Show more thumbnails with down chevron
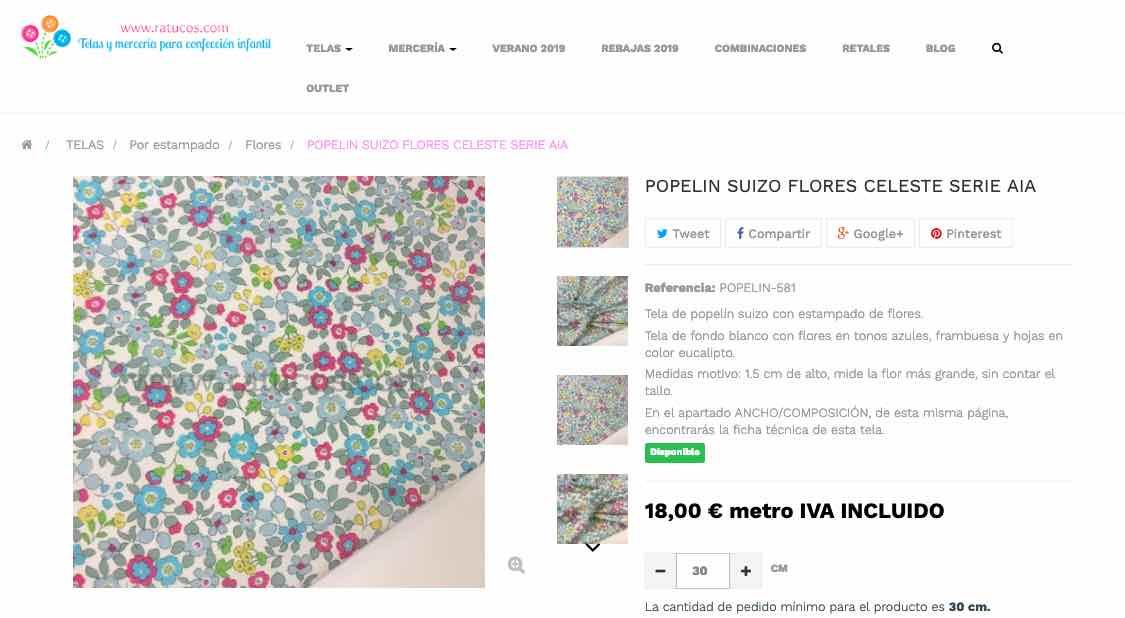 pyautogui.click(x=592, y=548)
